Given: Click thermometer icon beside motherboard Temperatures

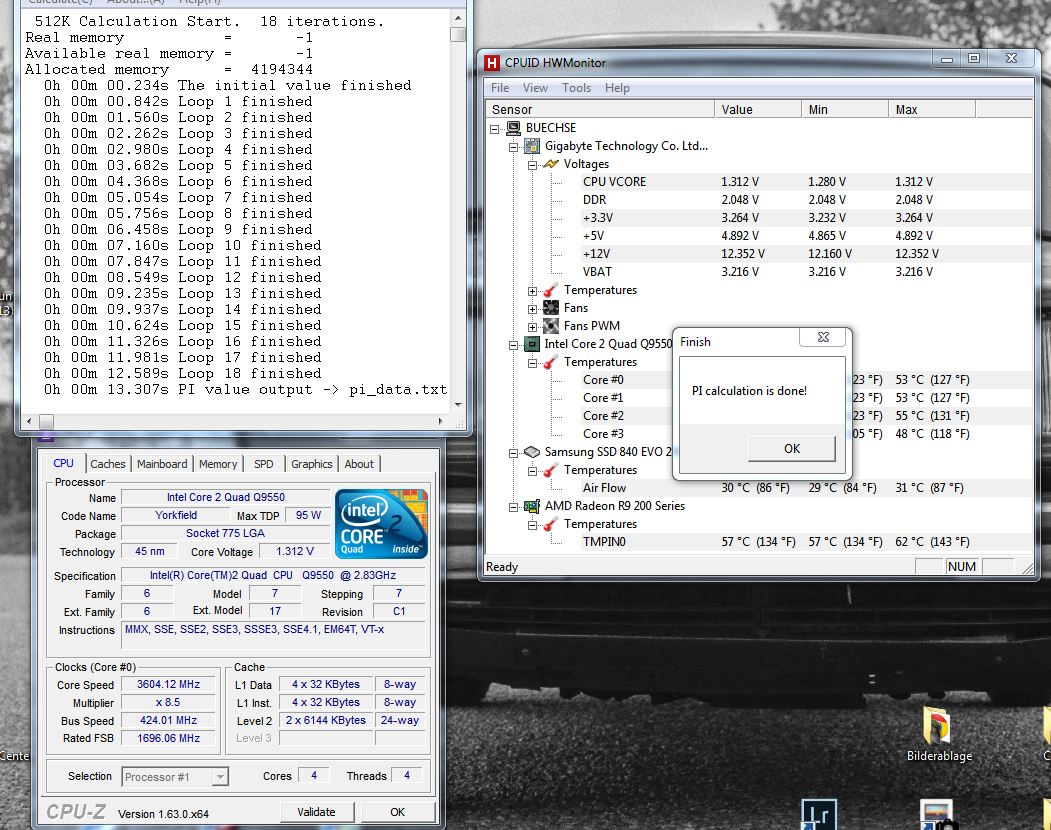Looking at the screenshot, I should point(551,290).
